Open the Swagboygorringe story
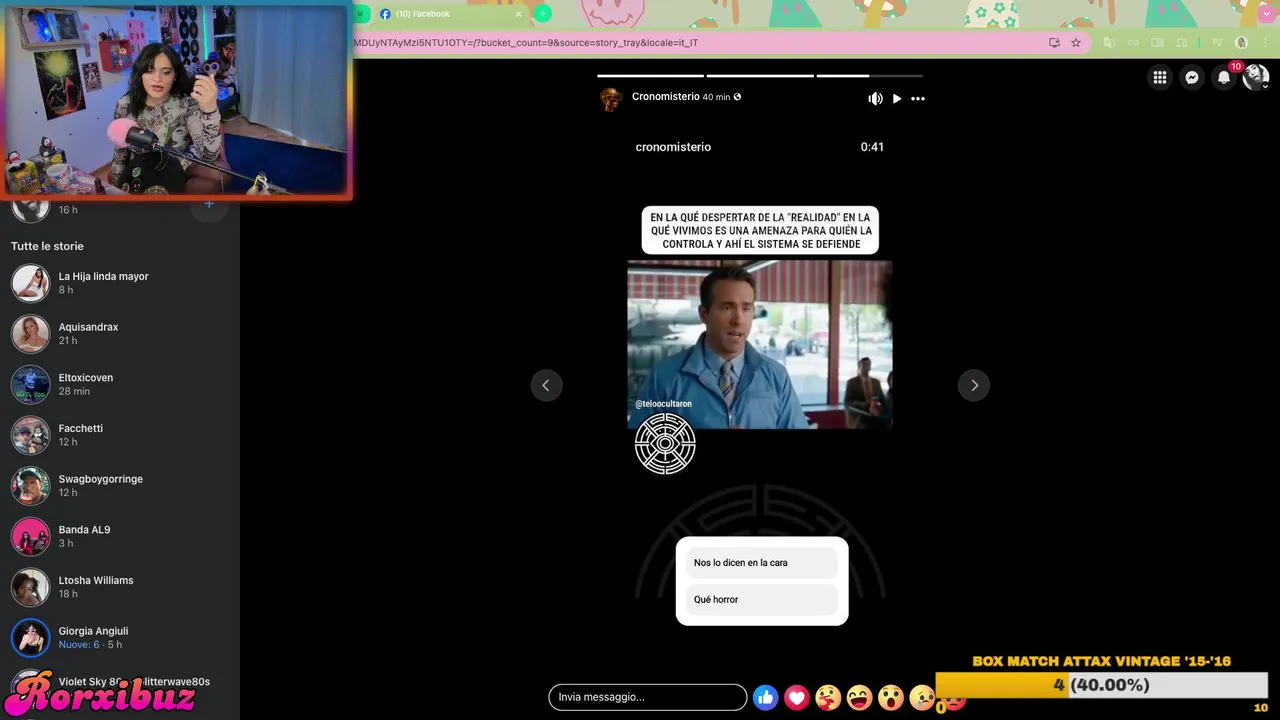Viewport: 1280px width, 720px height. (120, 485)
